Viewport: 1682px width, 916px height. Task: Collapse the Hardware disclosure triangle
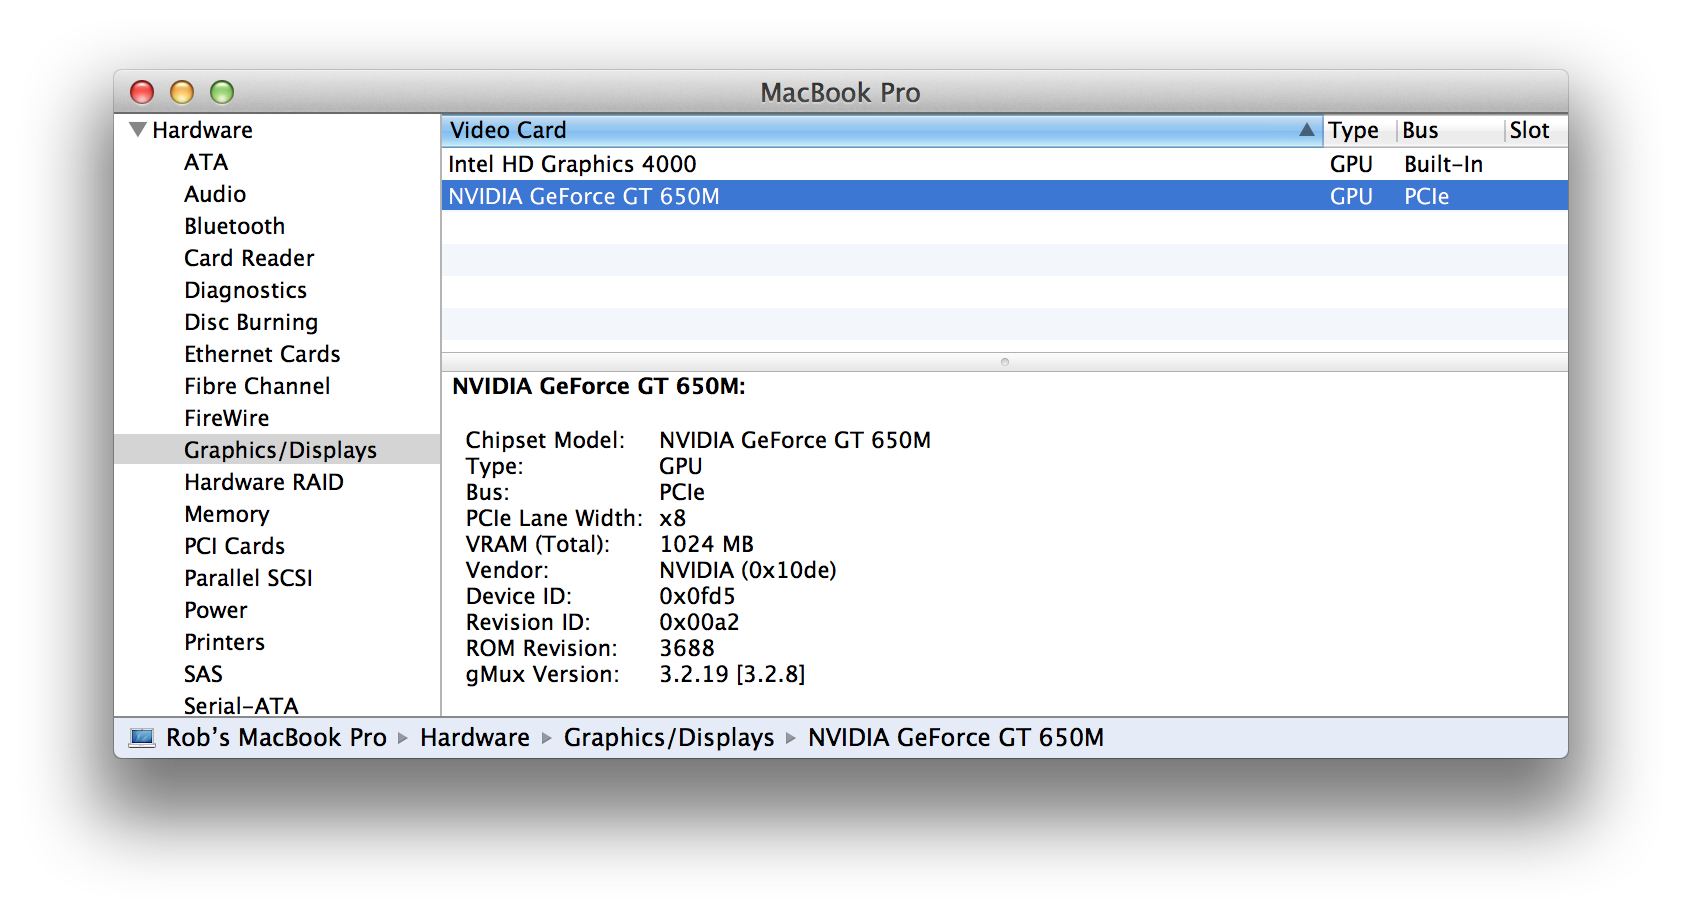pos(138,130)
